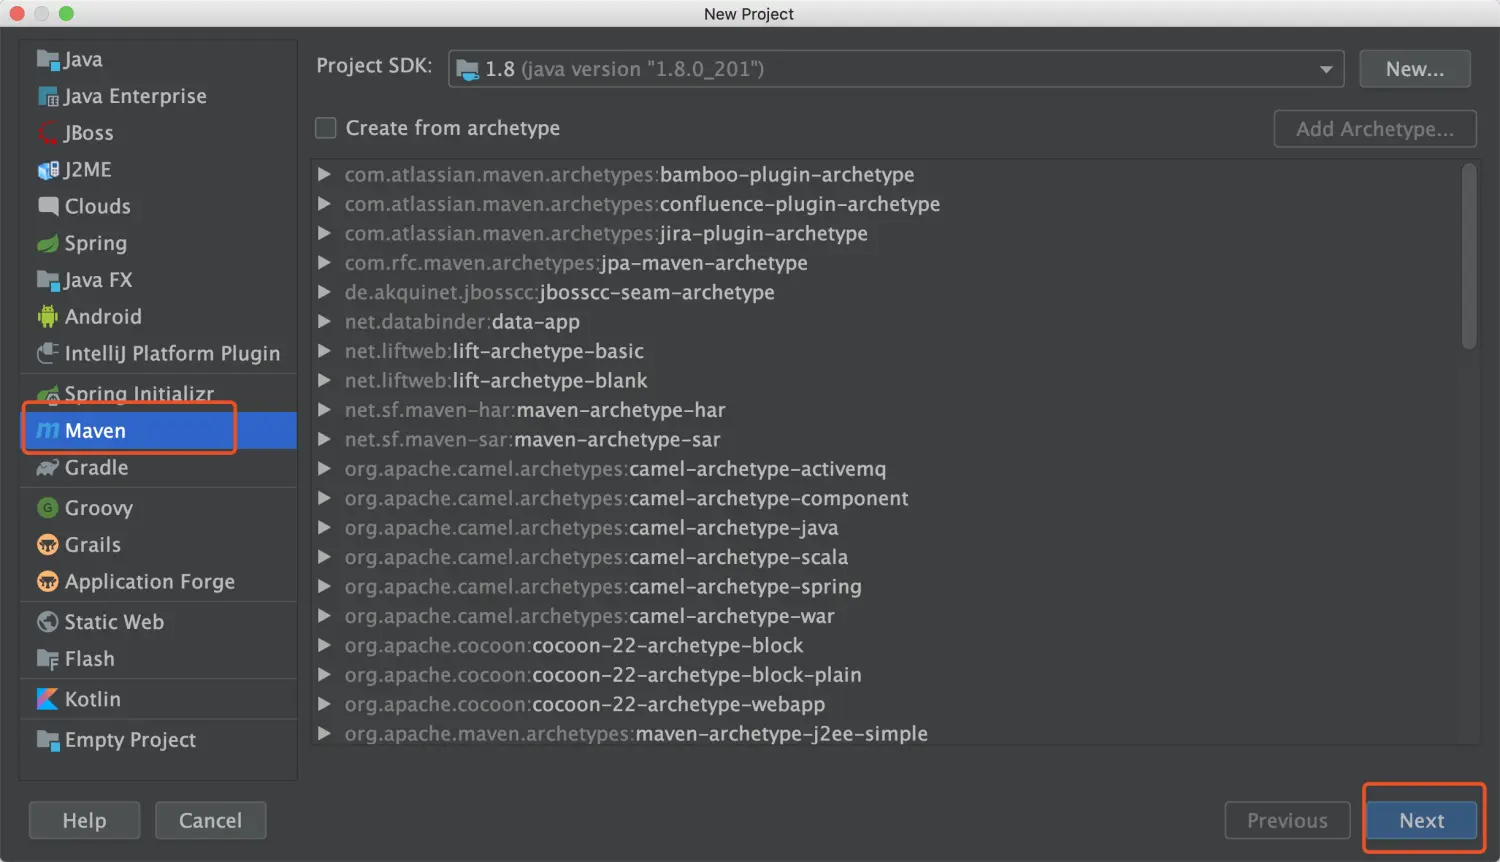Enable Create from archetype checkbox
The width and height of the screenshot is (1500, 862).
pyautogui.click(x=326, y=128)
